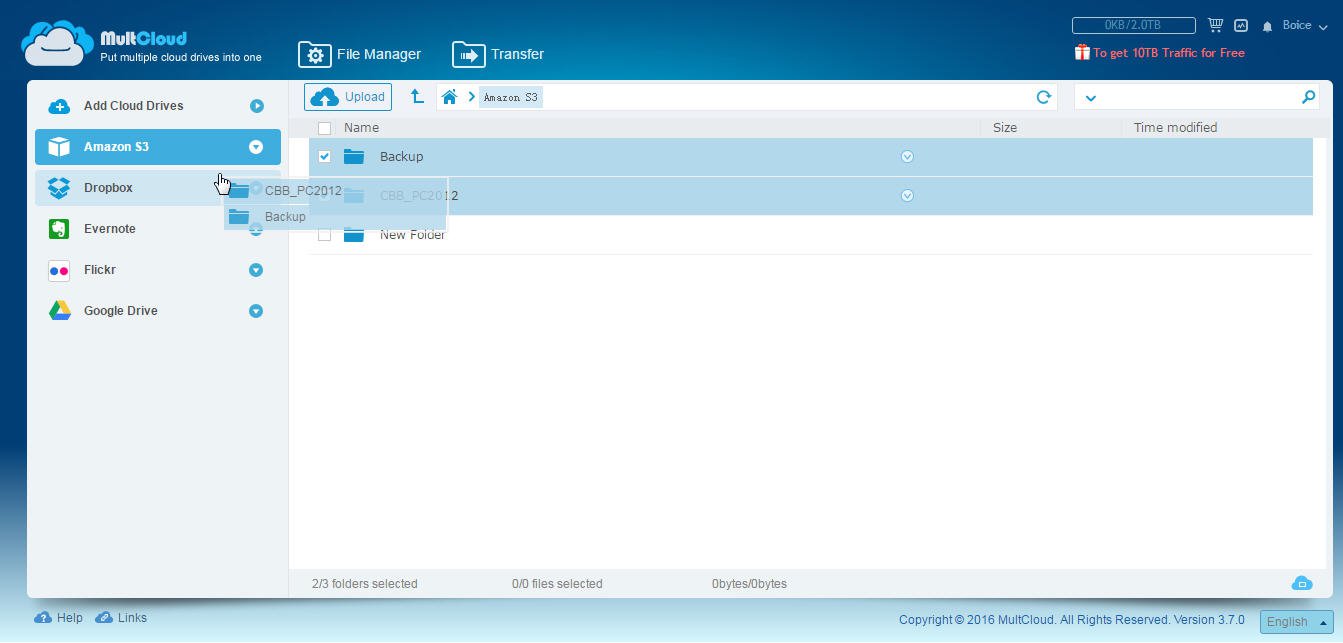Open the shopping cart icon
Screen dimensions: 1343x643
pos(1215,25)
